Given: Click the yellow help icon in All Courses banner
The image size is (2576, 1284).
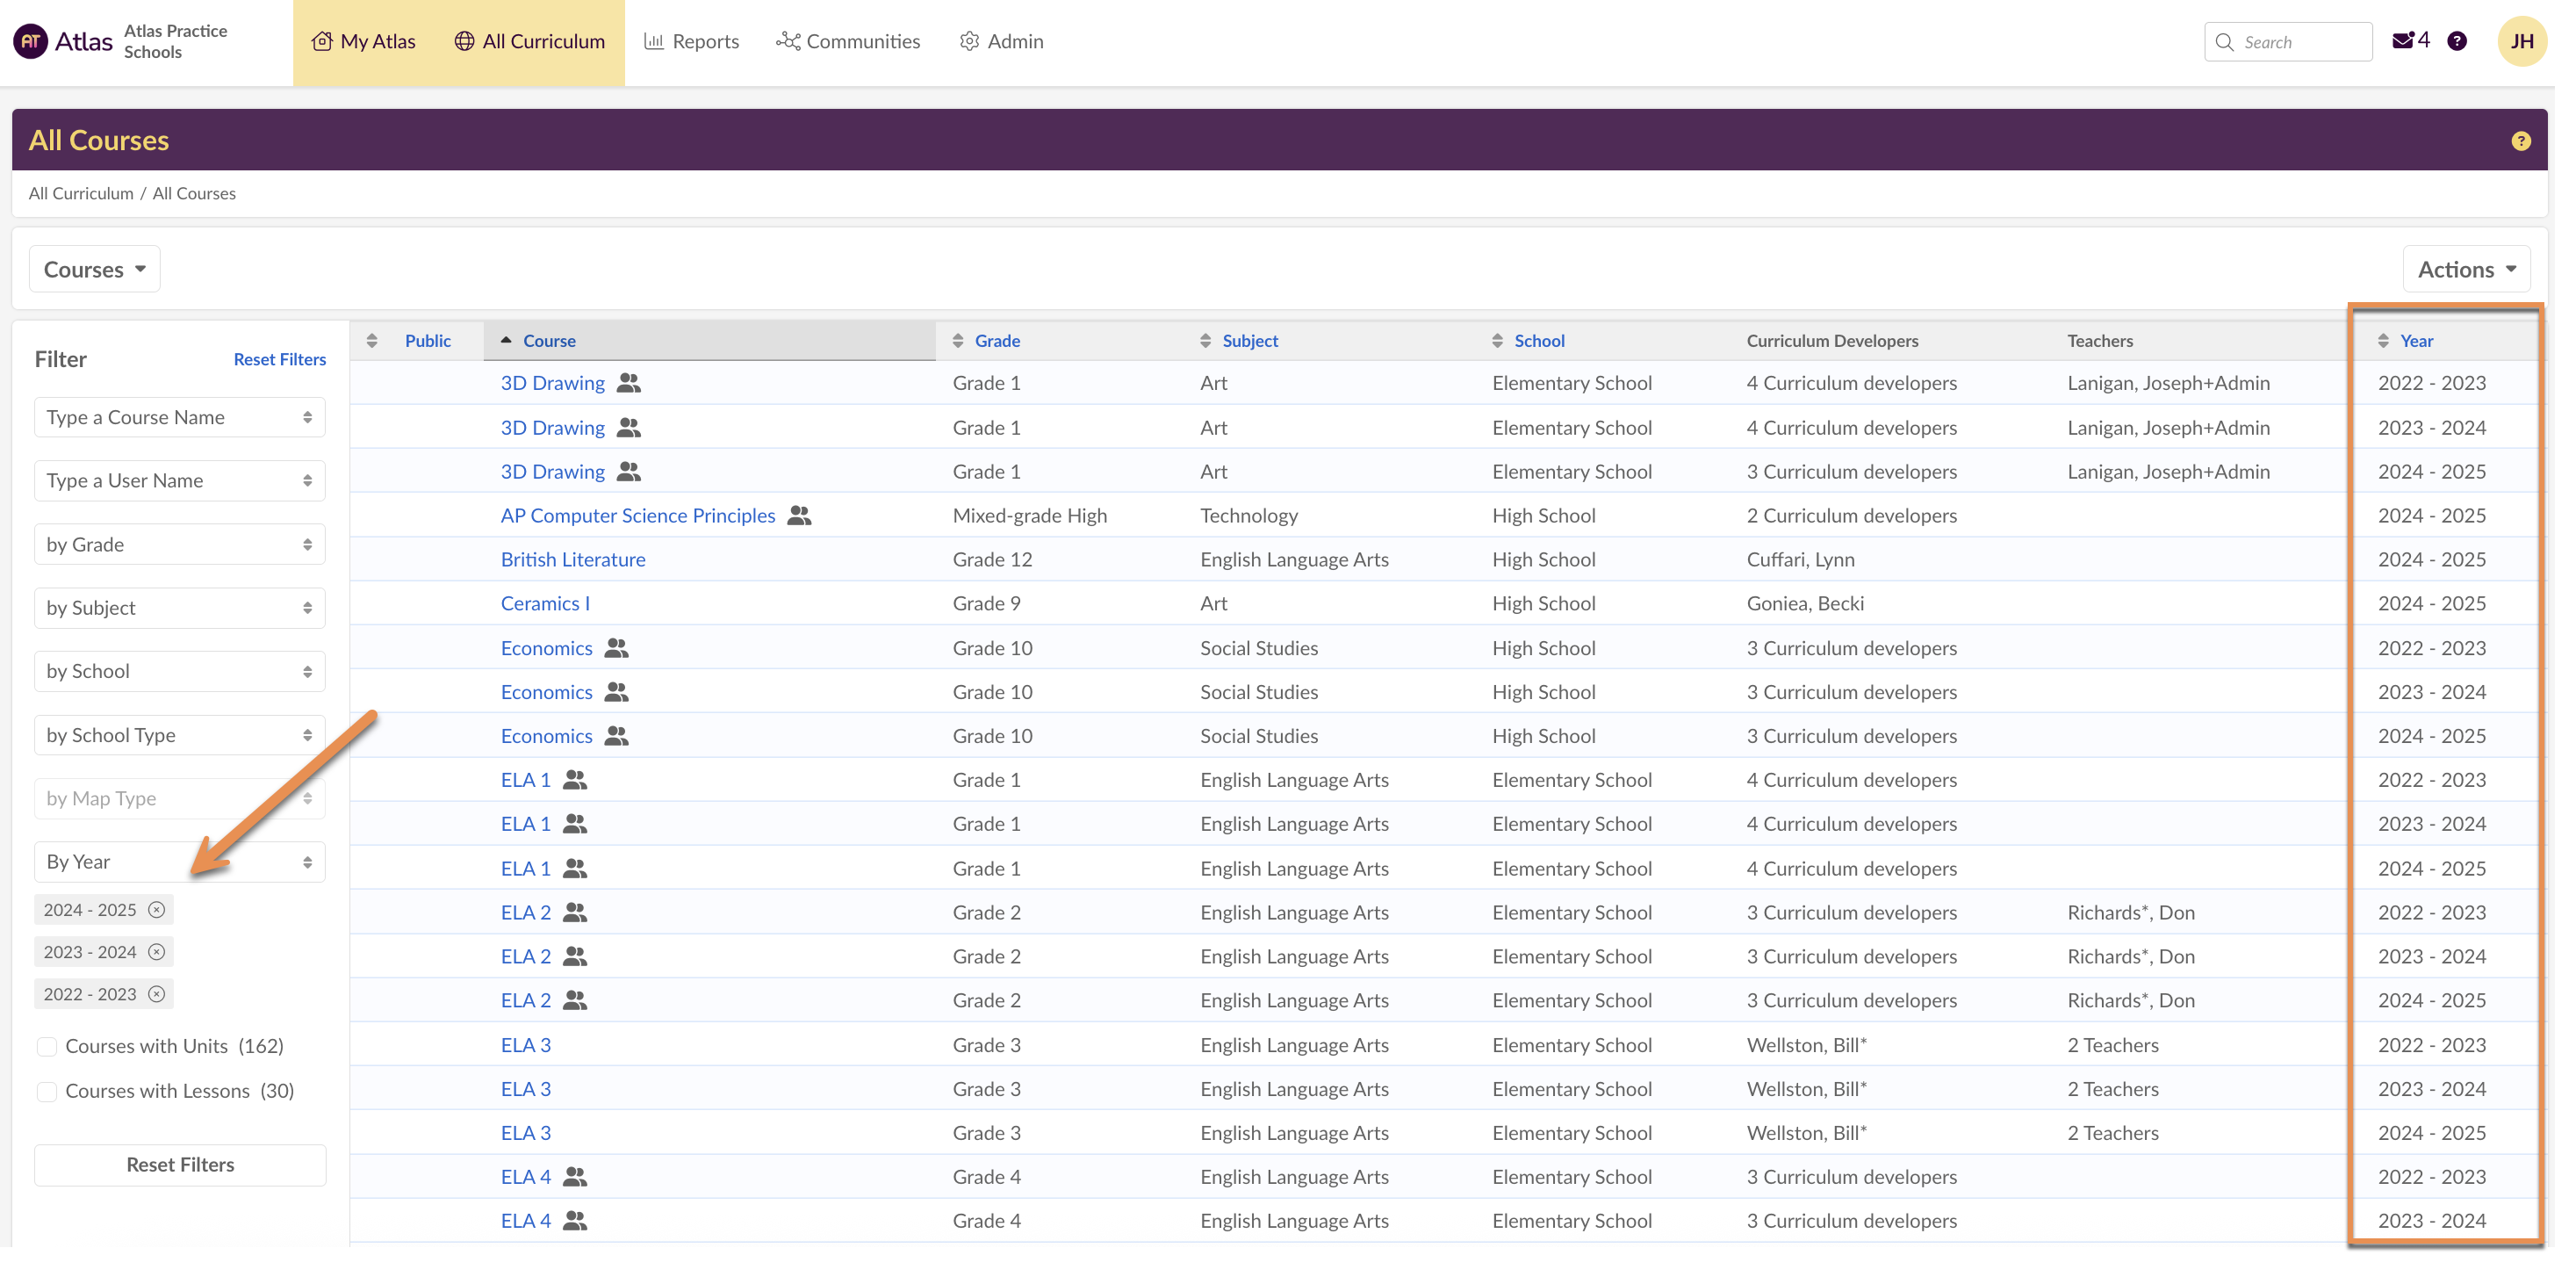Looking at the screenshot, I should click(x=2521, y=141).
